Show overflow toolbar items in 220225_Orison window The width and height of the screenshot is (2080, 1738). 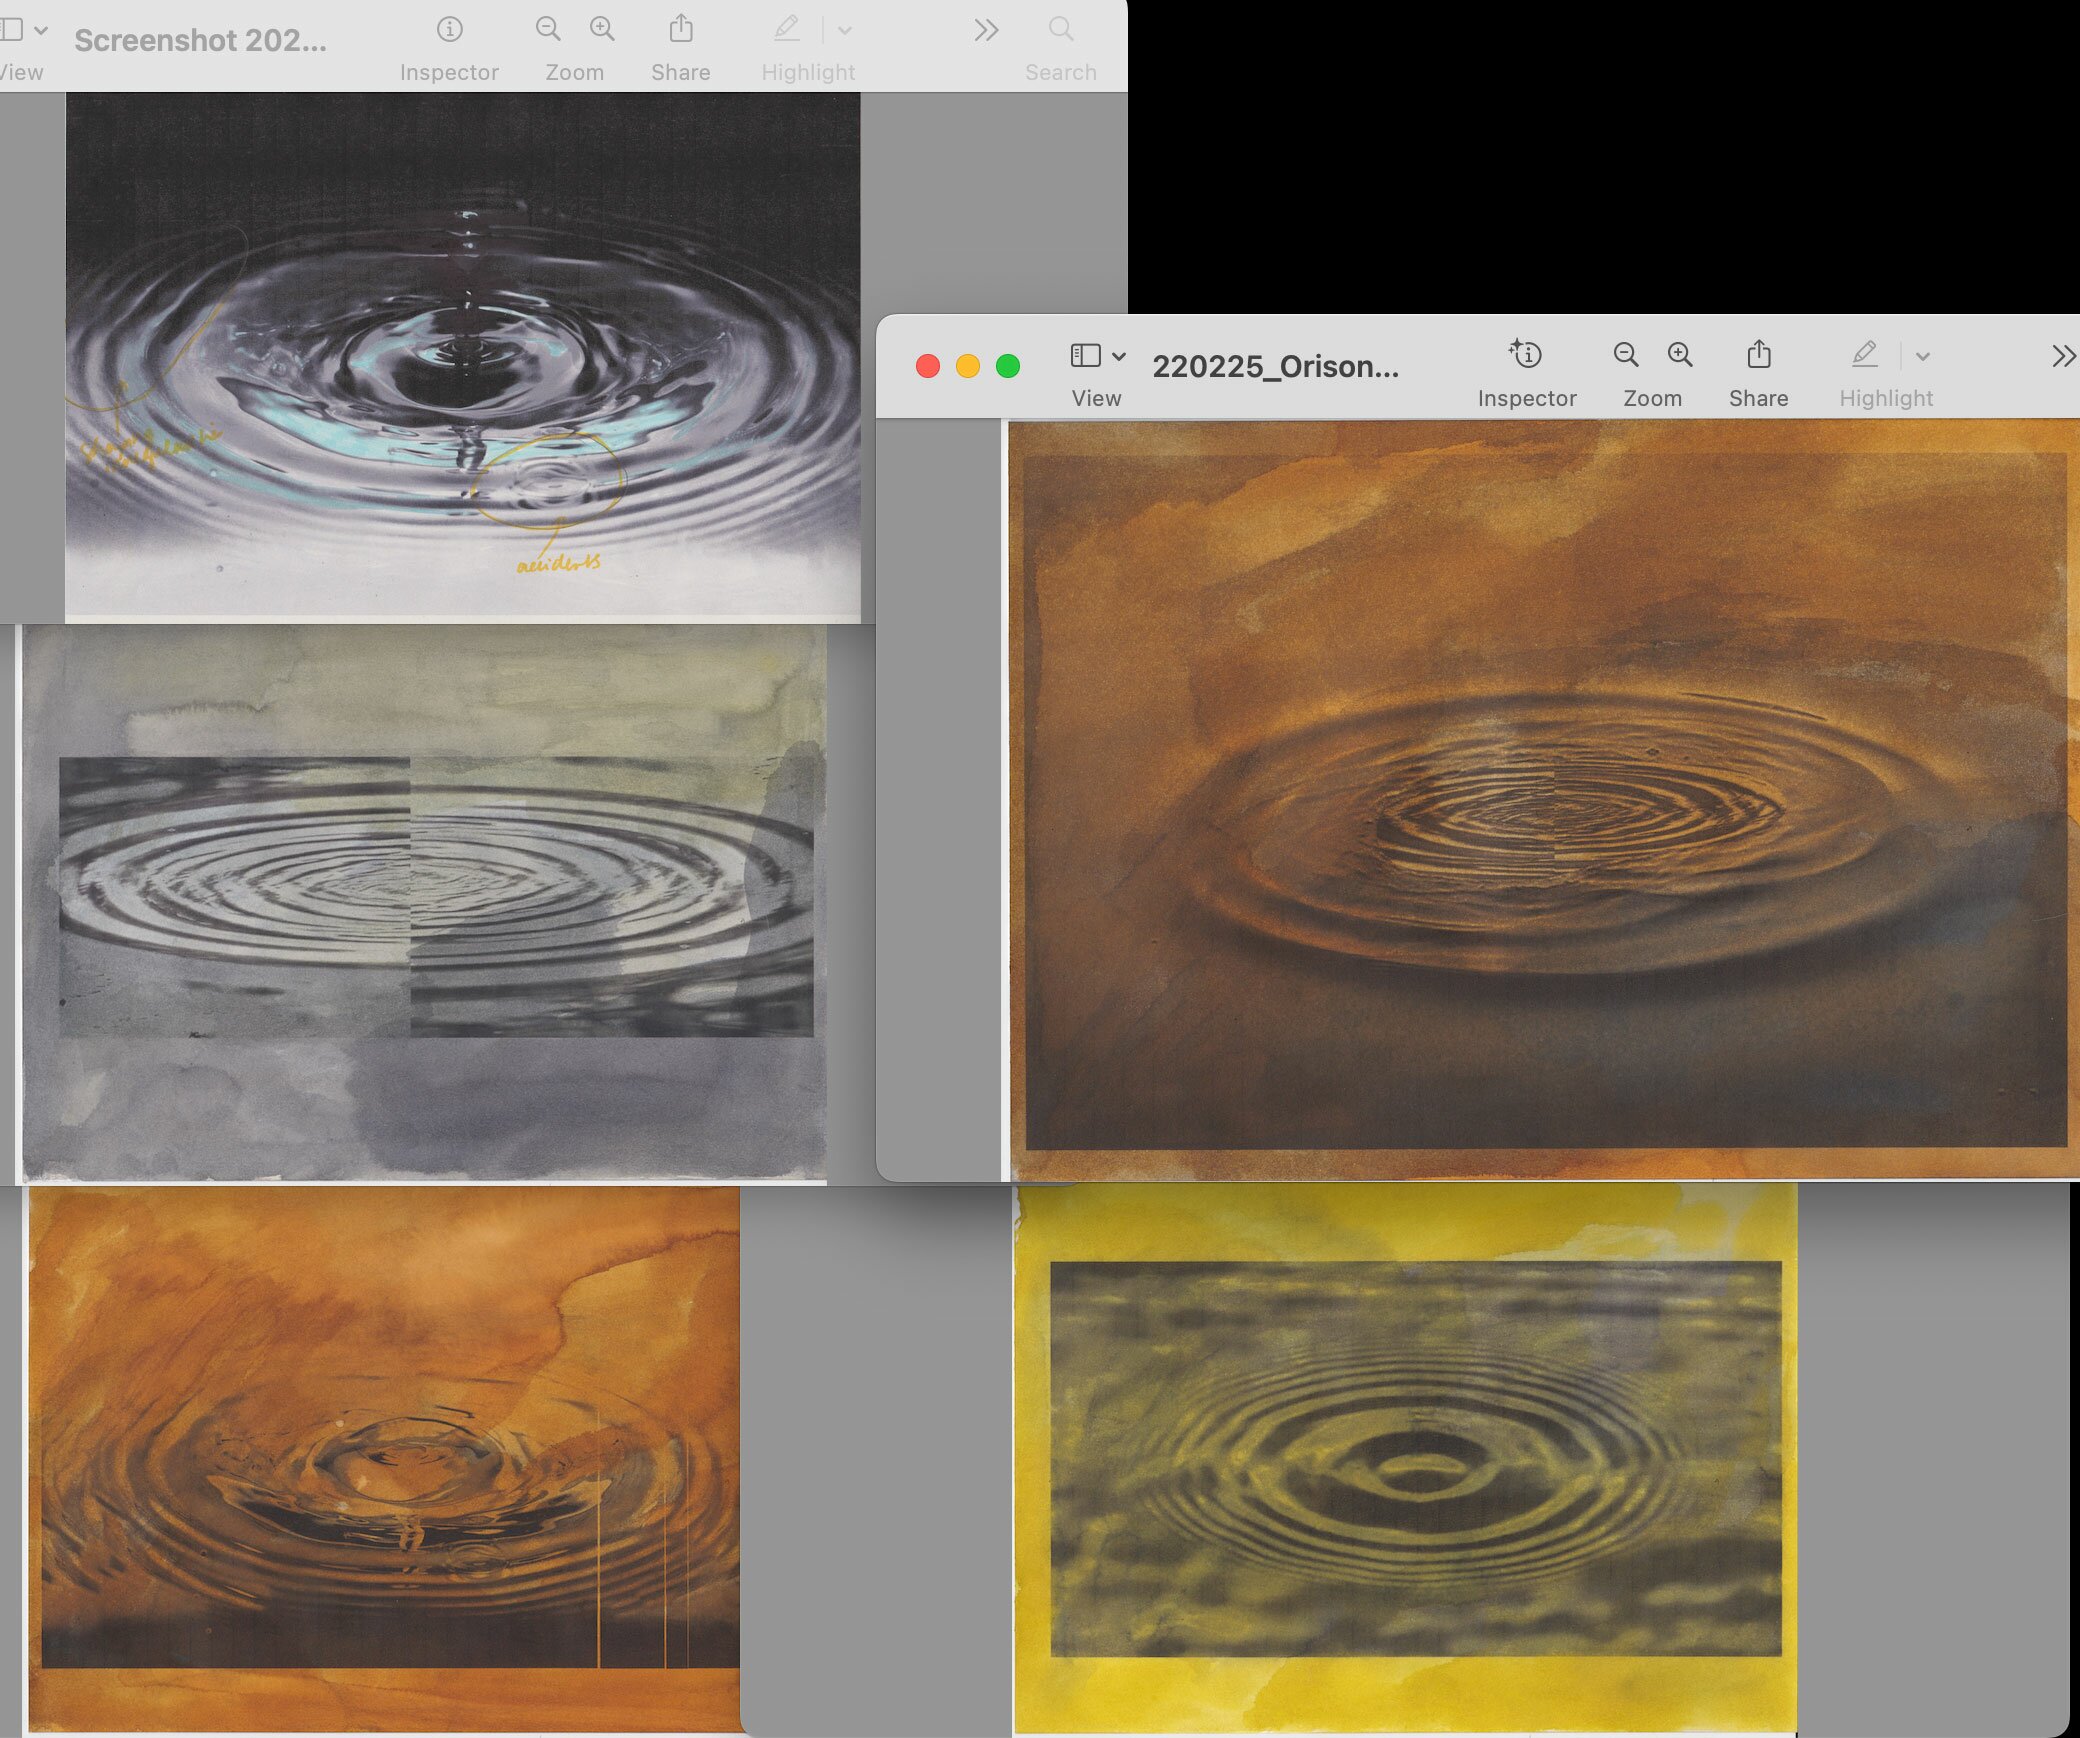click(2063, 356)
